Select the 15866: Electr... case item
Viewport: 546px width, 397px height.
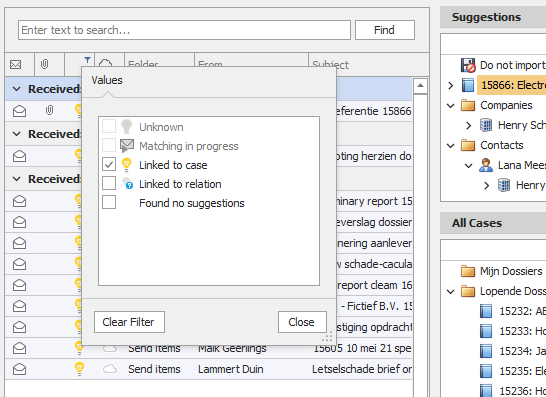pos(512,85)
